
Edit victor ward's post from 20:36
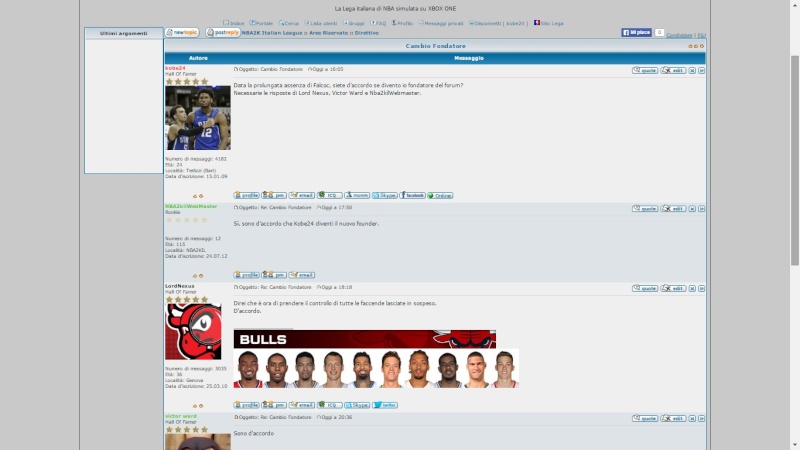(x=673, y=418)
